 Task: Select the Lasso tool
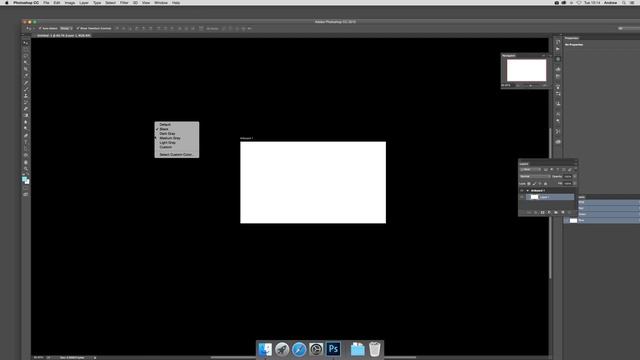[x=26, y=56]
